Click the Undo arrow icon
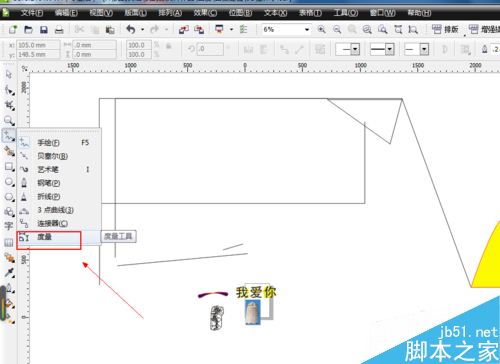The height and width of the screenshot is (364, 500). click(x=131, y=30)
